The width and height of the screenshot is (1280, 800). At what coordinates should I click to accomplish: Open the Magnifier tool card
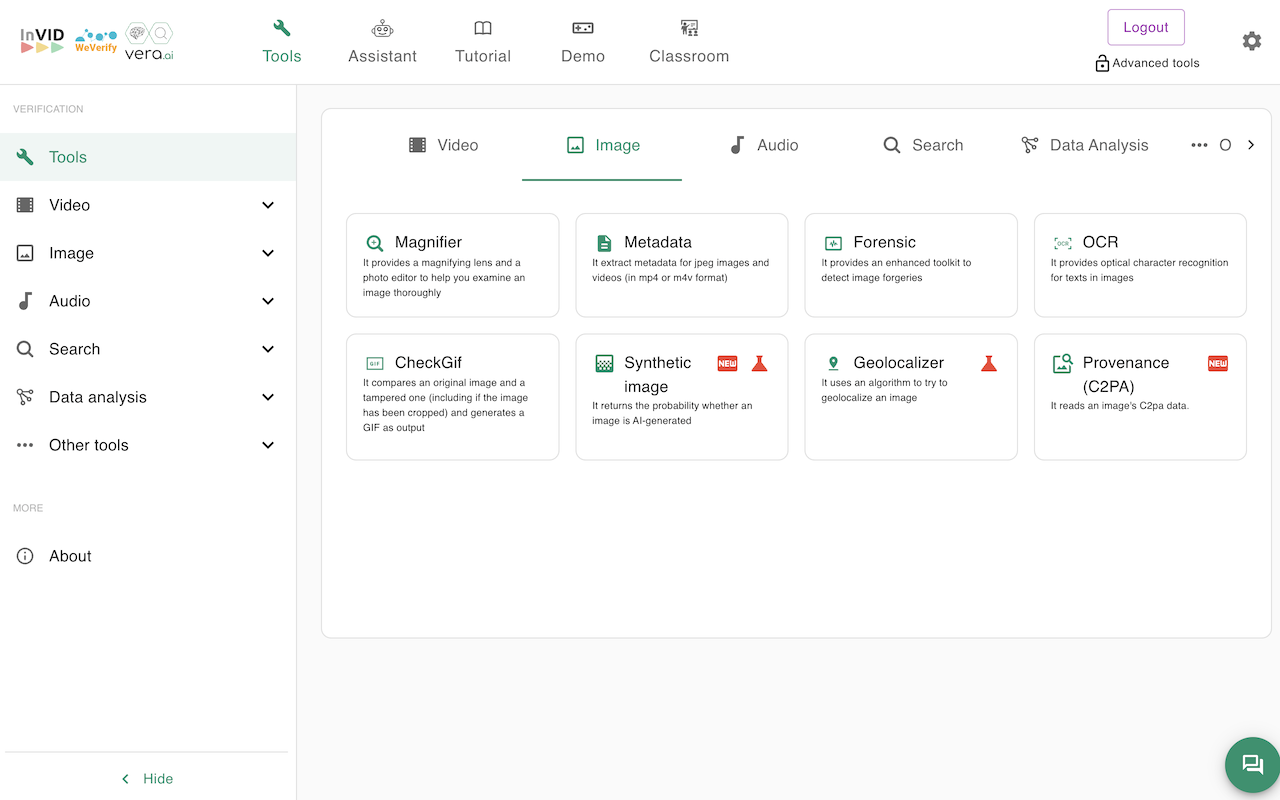click(452, 265)
